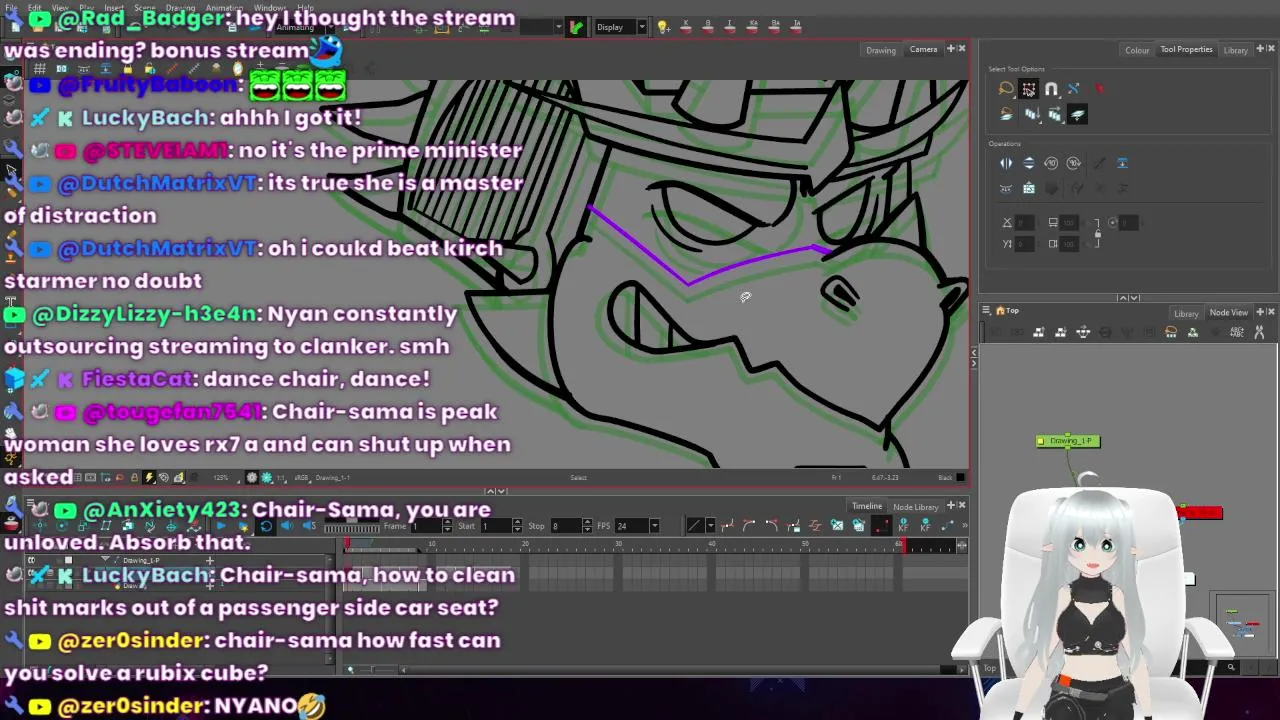Open the Windows menu
This screenshot has width=1280, height=720.
[x=270, y=8]
